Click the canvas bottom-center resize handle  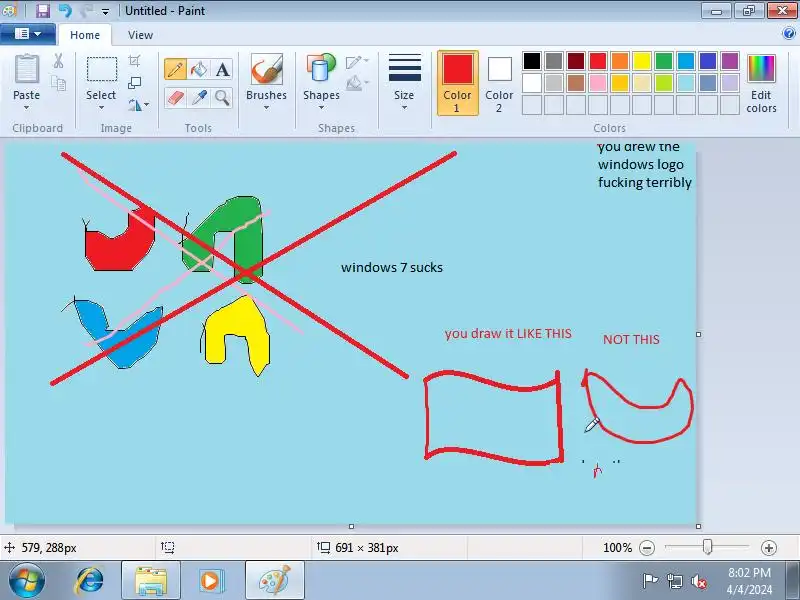pyautogui.click(x=351, y=526)
